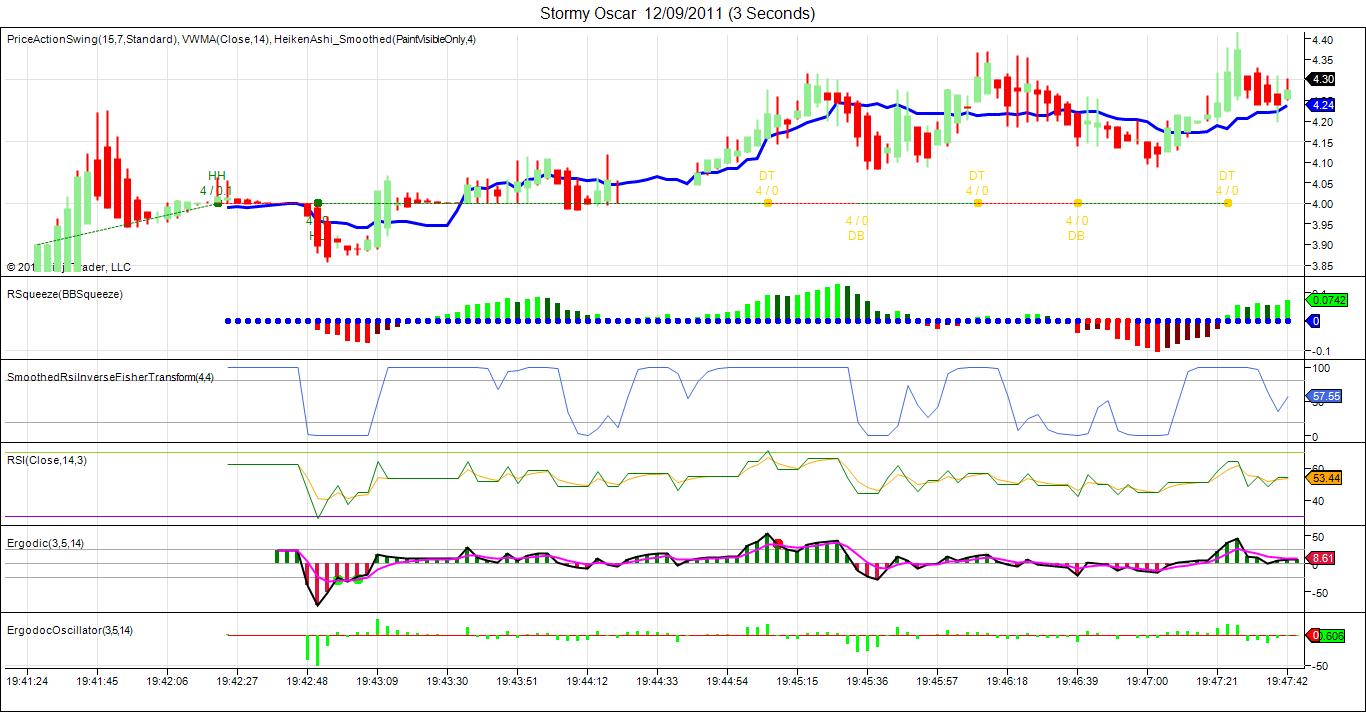Click the 4.40 price axis label
This screenshot has width=1366, height=712.
1321,40
